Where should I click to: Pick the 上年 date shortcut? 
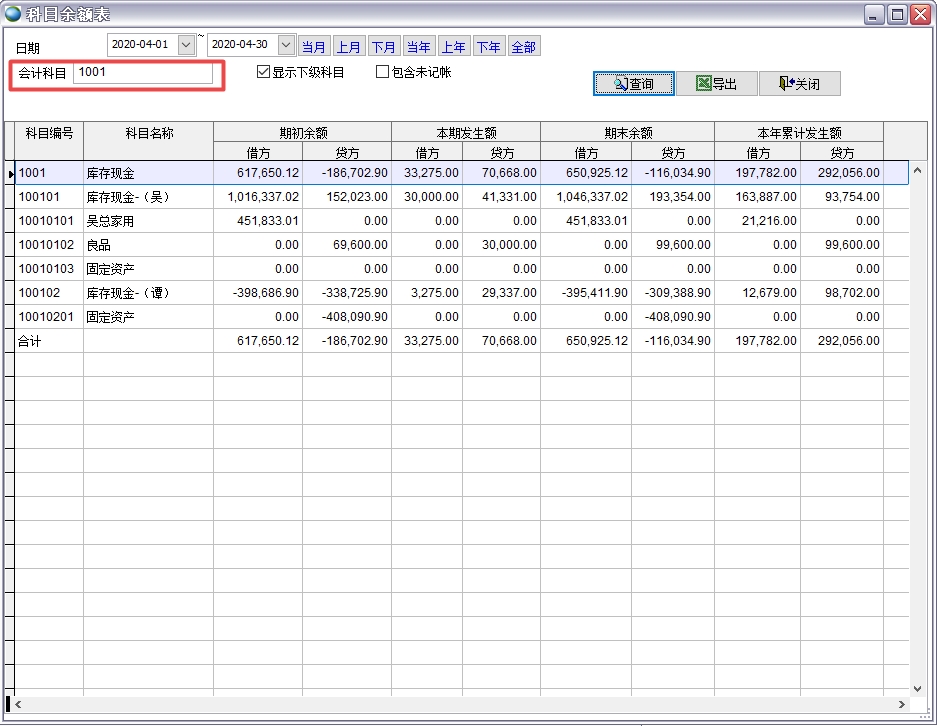tap(453, 47)
